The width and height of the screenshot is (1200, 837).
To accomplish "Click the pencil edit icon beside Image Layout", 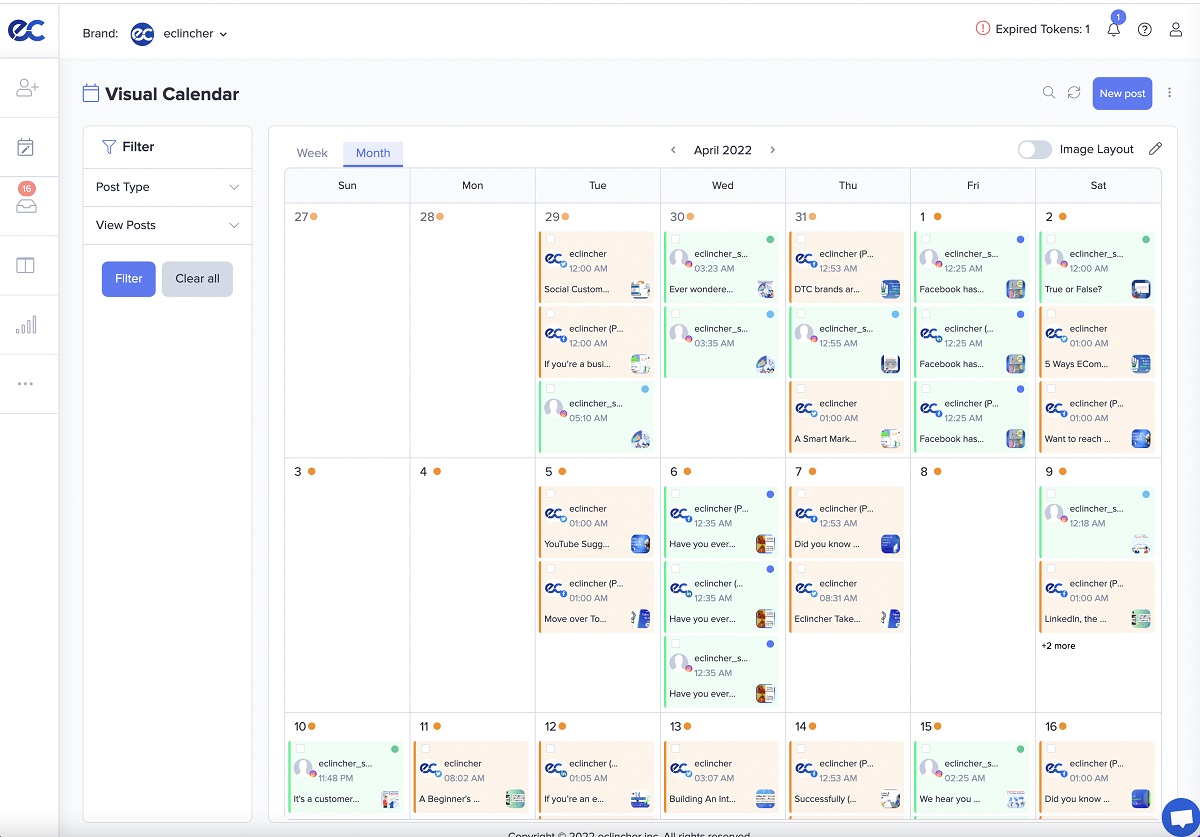I will pos(1155,148).
